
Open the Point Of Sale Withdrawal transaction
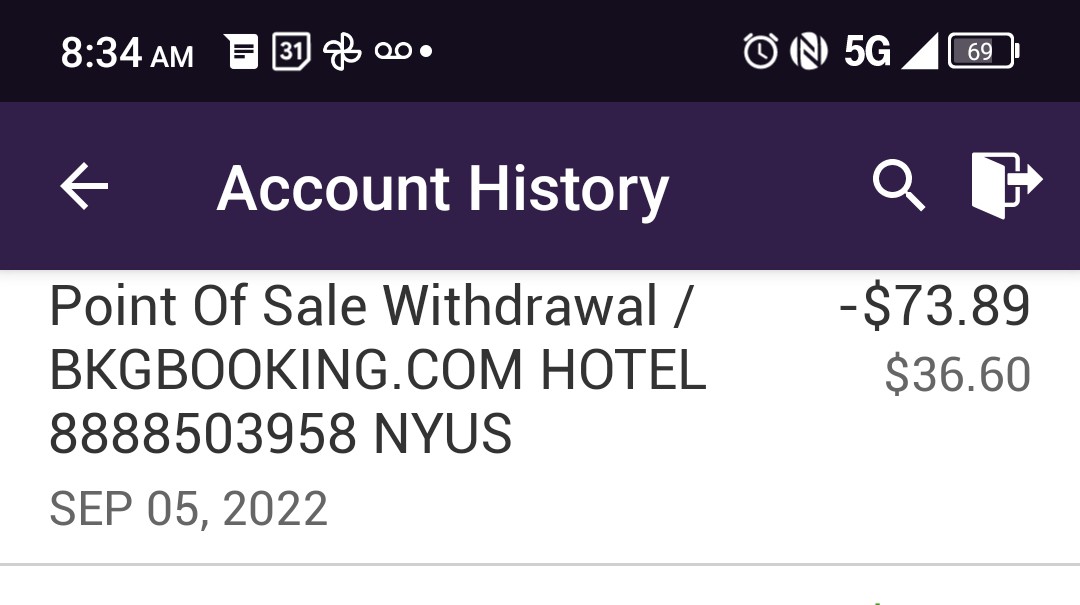click(370, 307)
